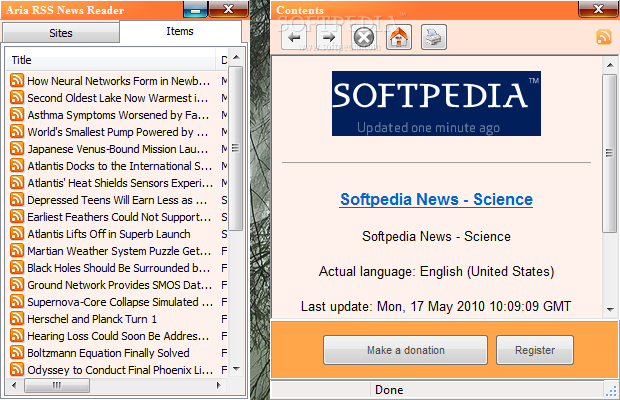Click the Softpedia logo banner
620x400 pixels.
[436, 104]
